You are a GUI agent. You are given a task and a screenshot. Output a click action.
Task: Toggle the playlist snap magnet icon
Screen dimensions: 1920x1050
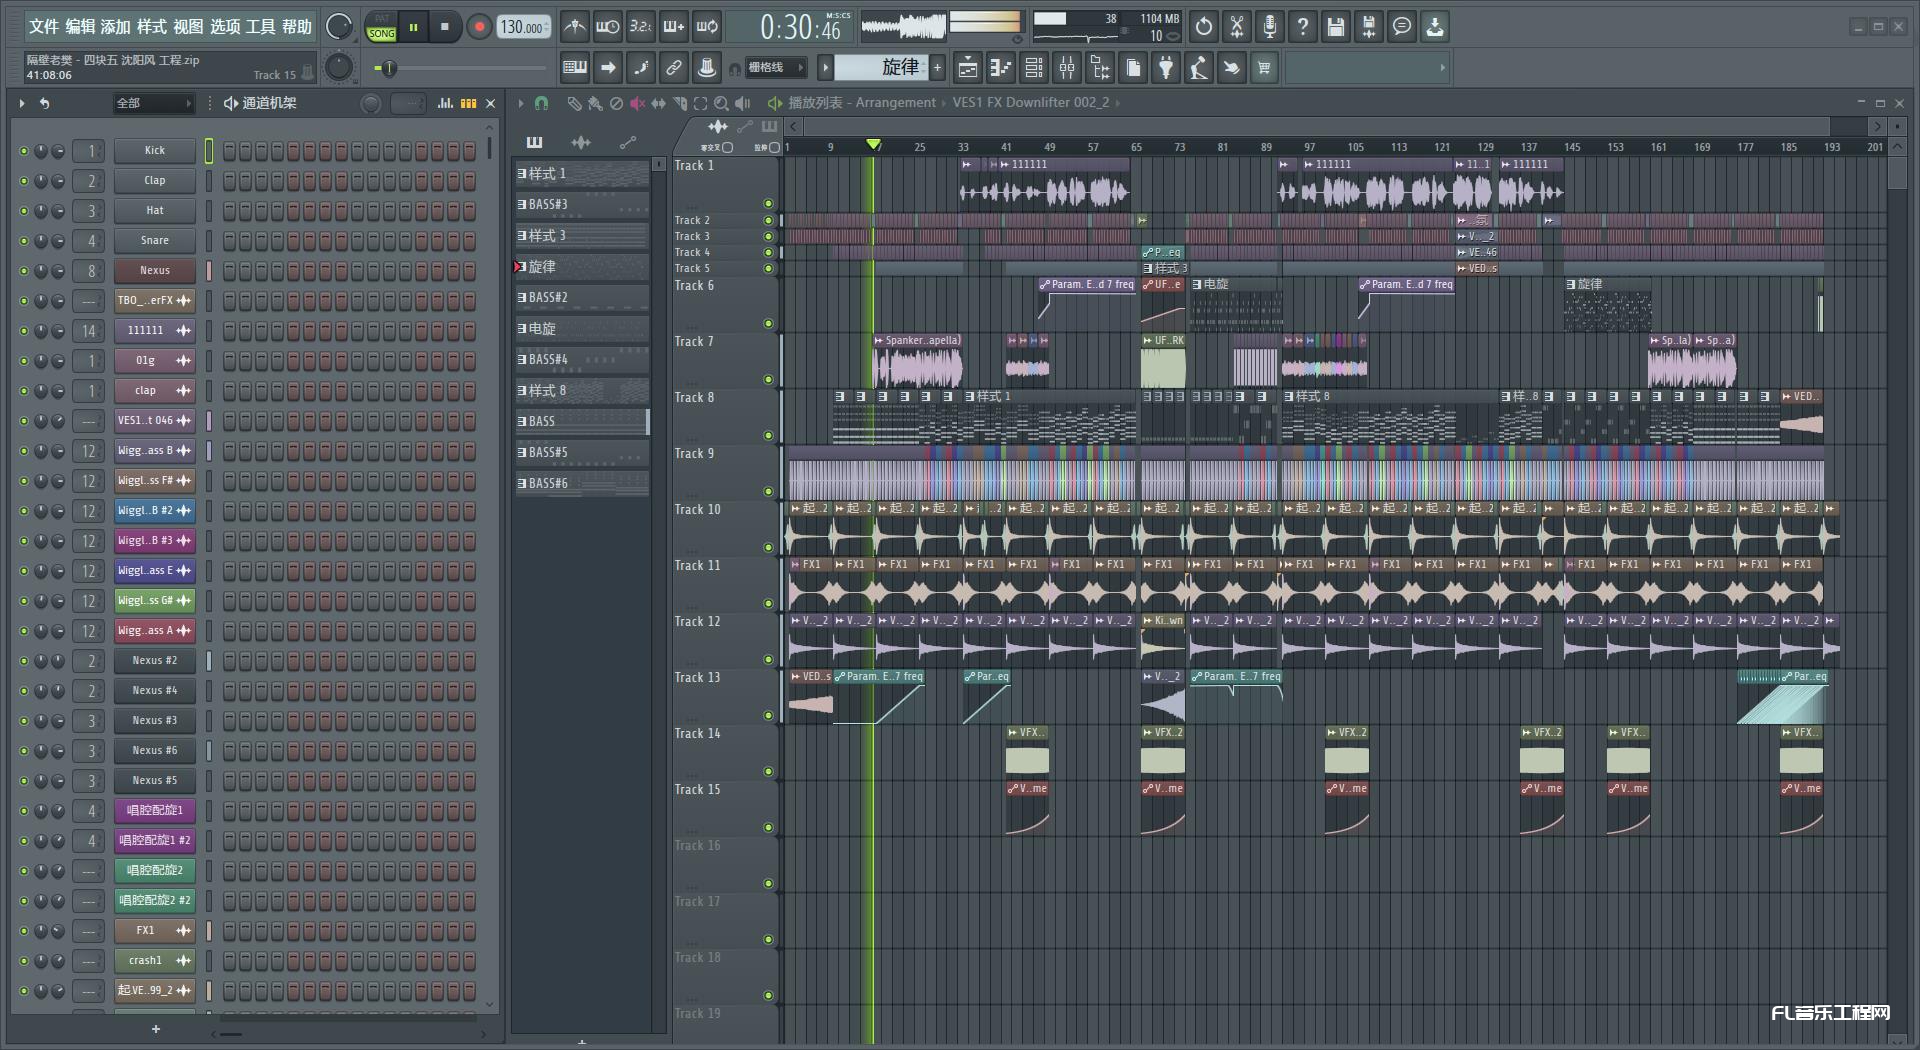(x=541, y=103)
